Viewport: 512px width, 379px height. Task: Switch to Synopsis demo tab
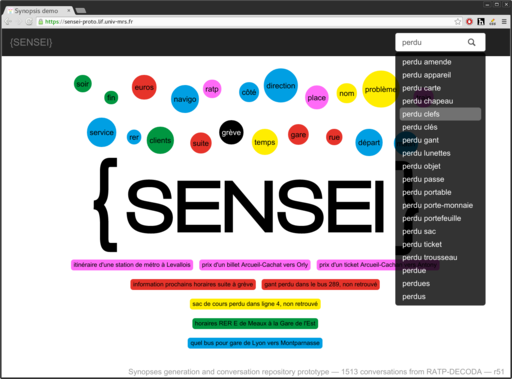coord(38,11)
